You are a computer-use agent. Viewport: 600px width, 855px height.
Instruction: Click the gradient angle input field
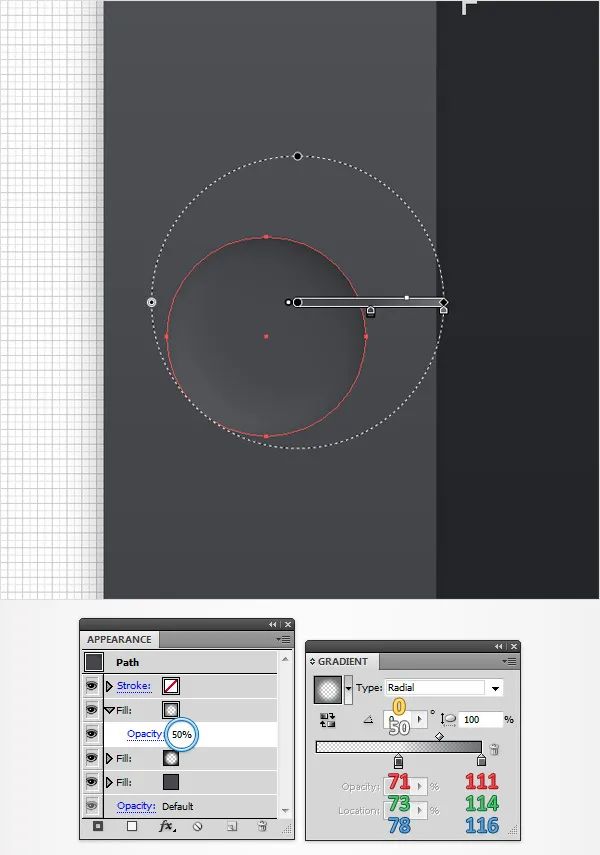(398, 720)
